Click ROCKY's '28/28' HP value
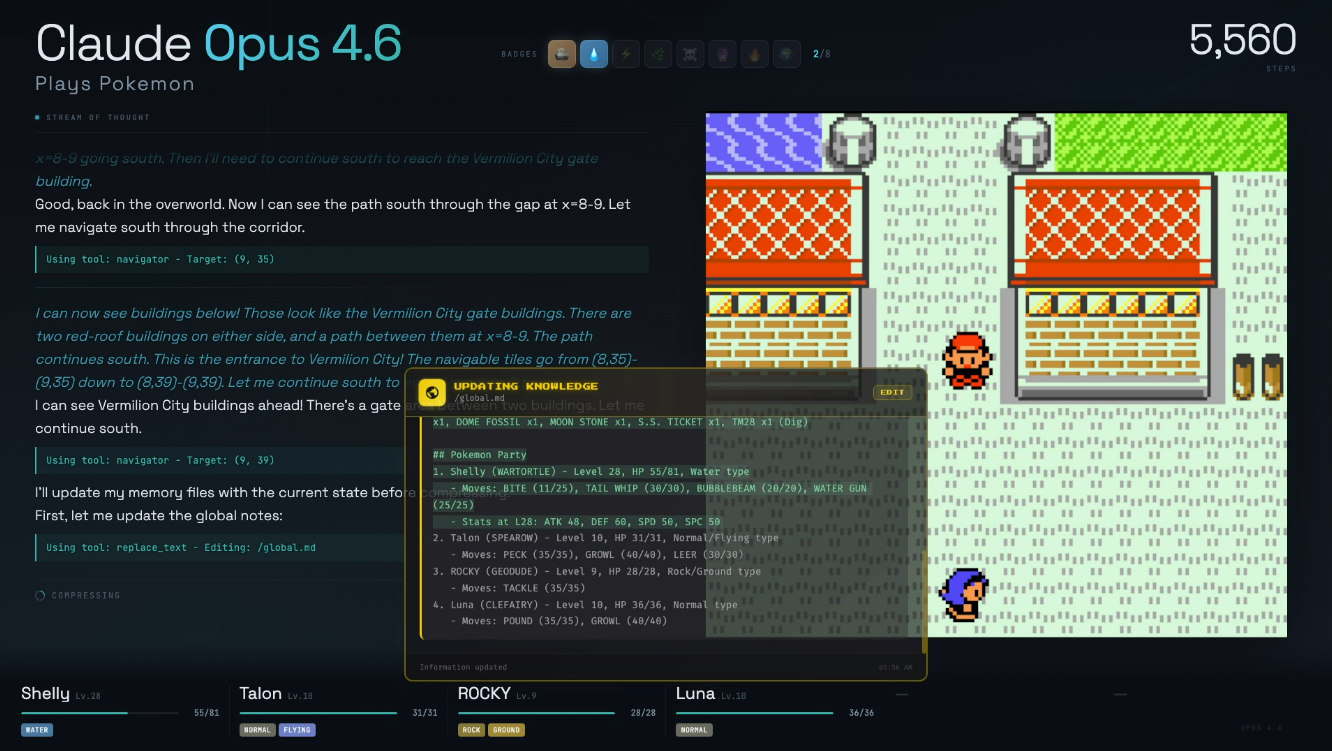 point(643,713)
